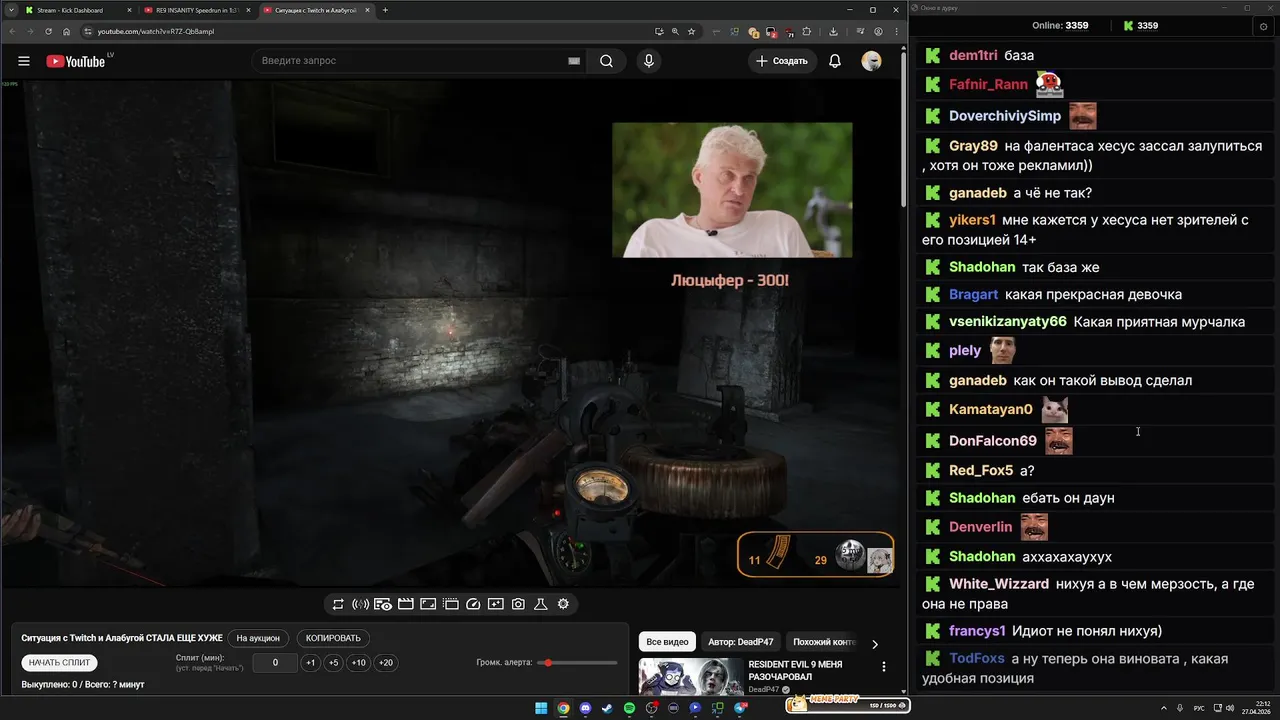
Task: Click the video filters sparkle icon
Action: click(496, 604)
